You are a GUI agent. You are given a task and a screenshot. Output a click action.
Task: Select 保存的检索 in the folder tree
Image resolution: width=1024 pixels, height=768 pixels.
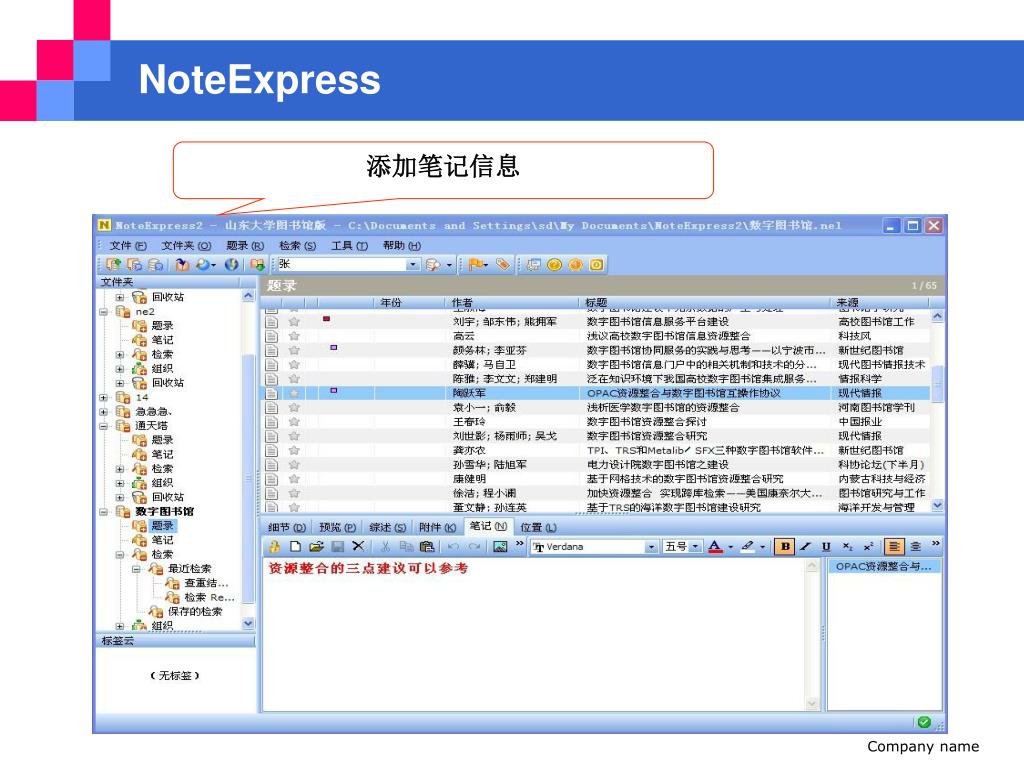(195, 612)
